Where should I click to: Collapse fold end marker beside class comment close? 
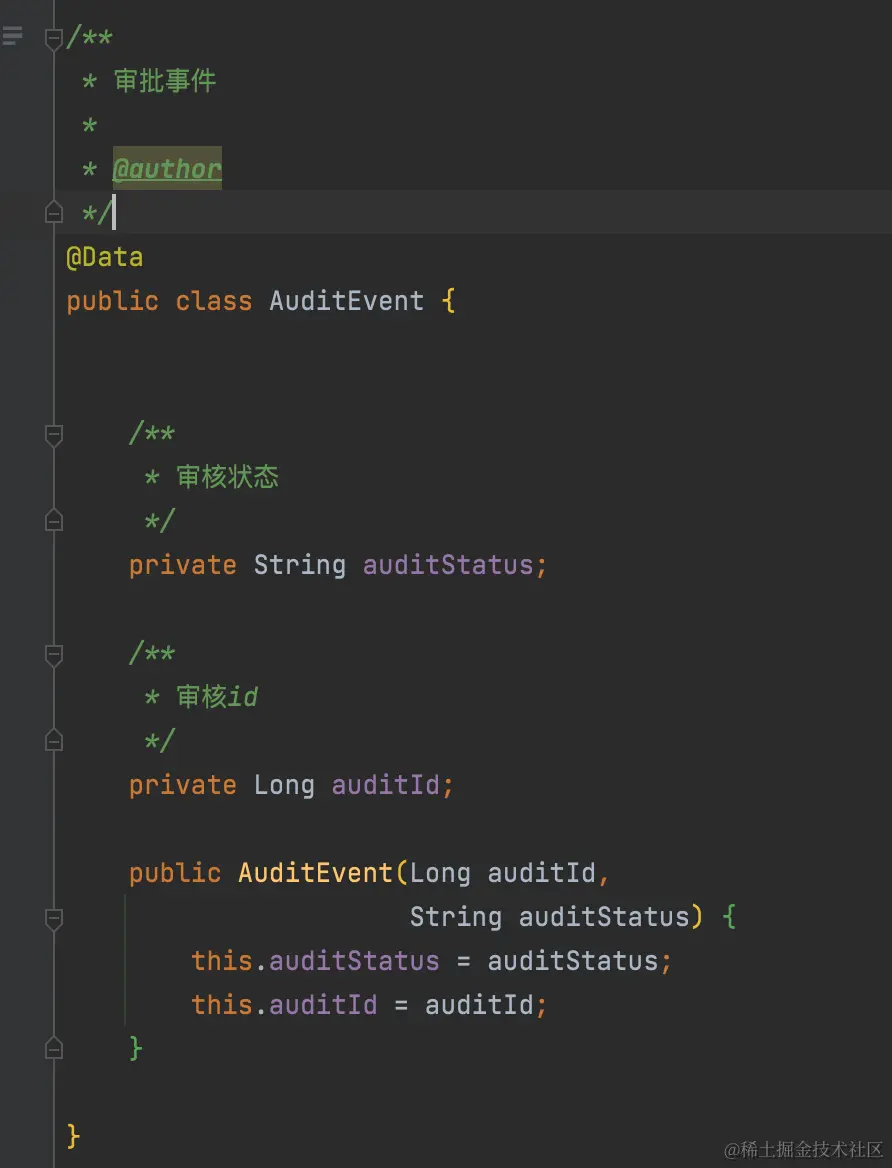[54, 212]
